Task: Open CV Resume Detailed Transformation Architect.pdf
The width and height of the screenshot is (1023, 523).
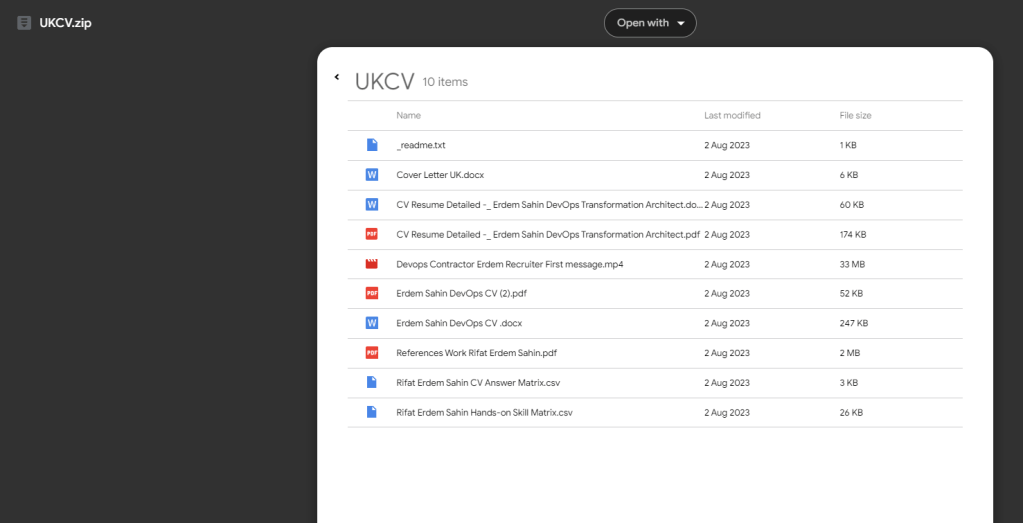Action: click(548, 234)
